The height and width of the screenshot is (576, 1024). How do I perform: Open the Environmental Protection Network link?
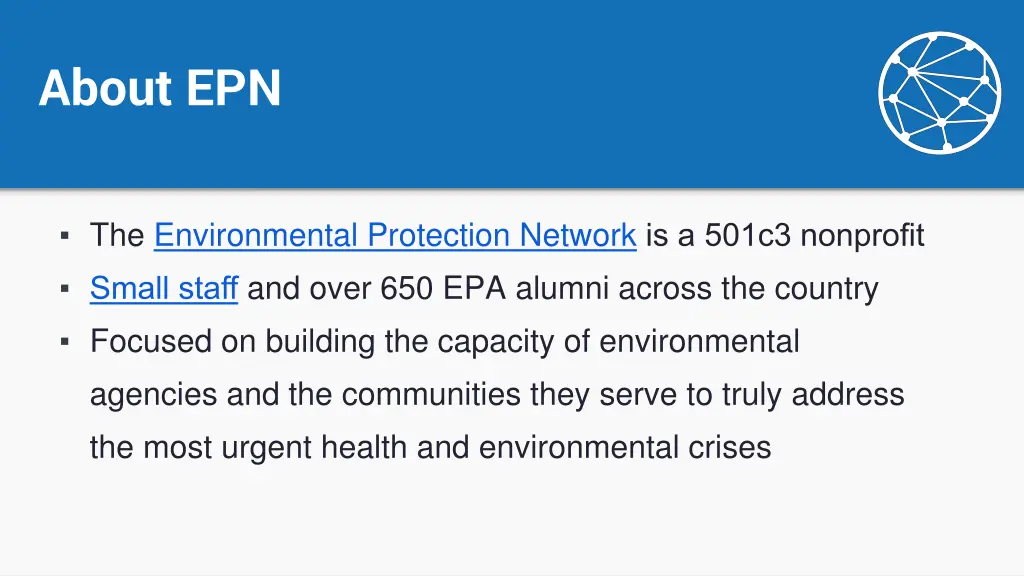click(x=395, y=235)
